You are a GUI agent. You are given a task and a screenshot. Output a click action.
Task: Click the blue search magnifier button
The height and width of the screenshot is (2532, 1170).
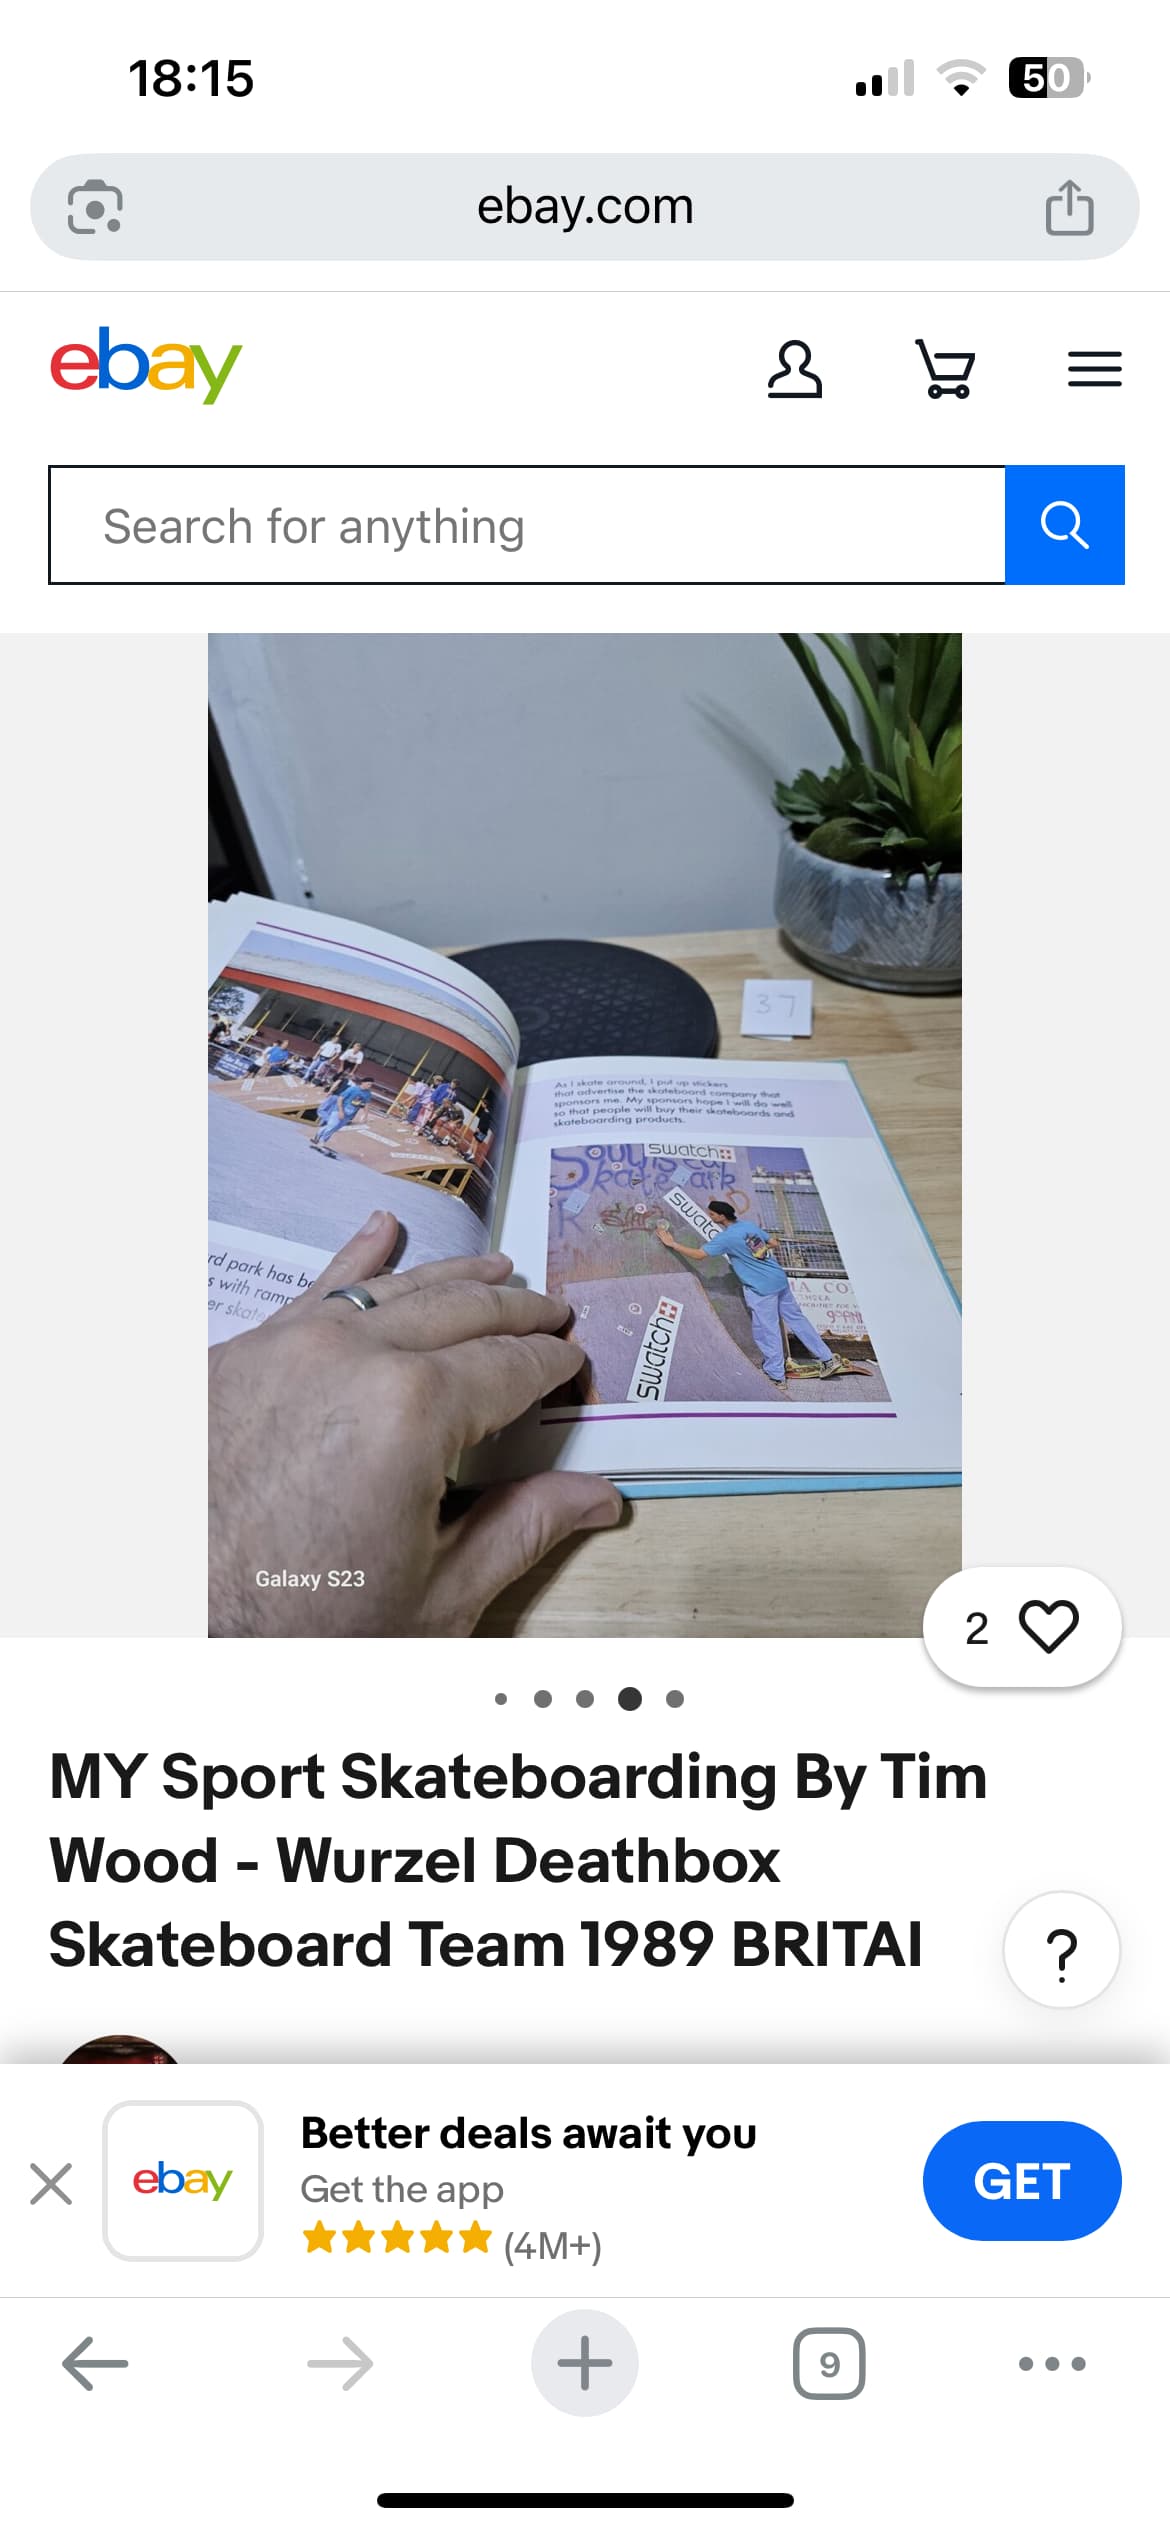(1065, 525)
